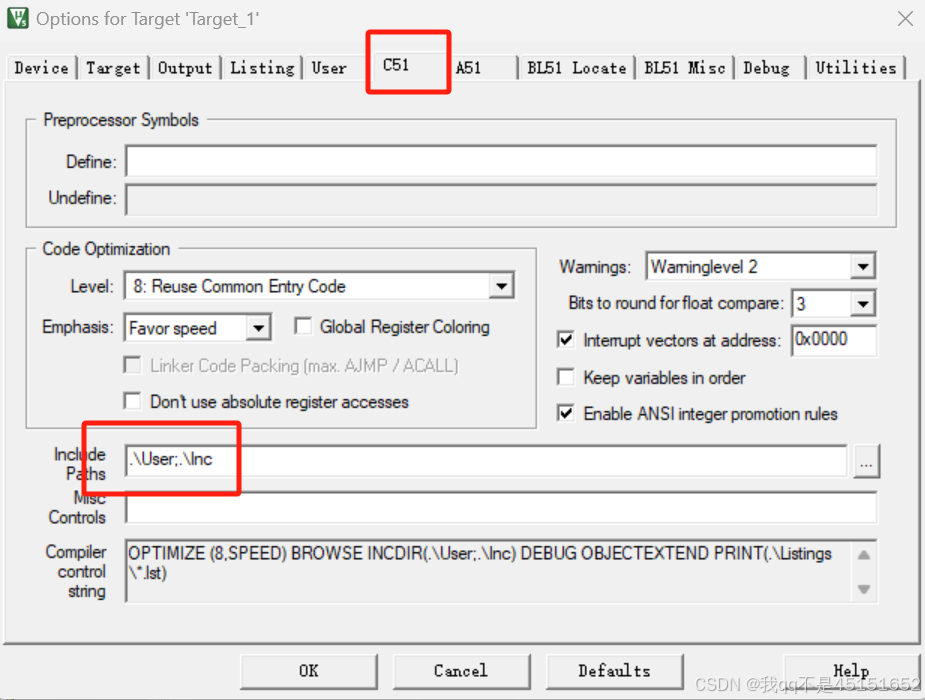Select the C51 tab
Screen dimensions: 925x700
point(396,65)
